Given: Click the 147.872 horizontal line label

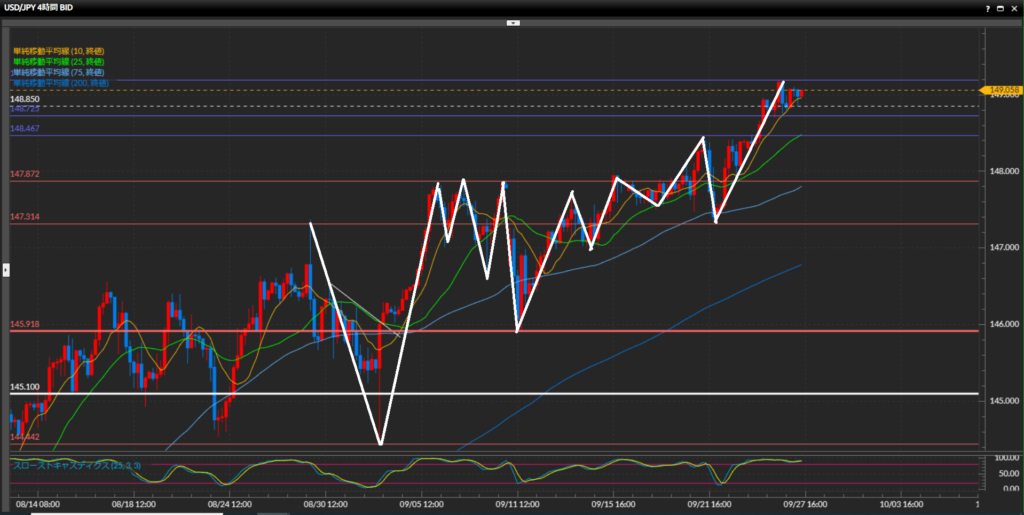Looking at the screenshot, I should tap(25, 174).
